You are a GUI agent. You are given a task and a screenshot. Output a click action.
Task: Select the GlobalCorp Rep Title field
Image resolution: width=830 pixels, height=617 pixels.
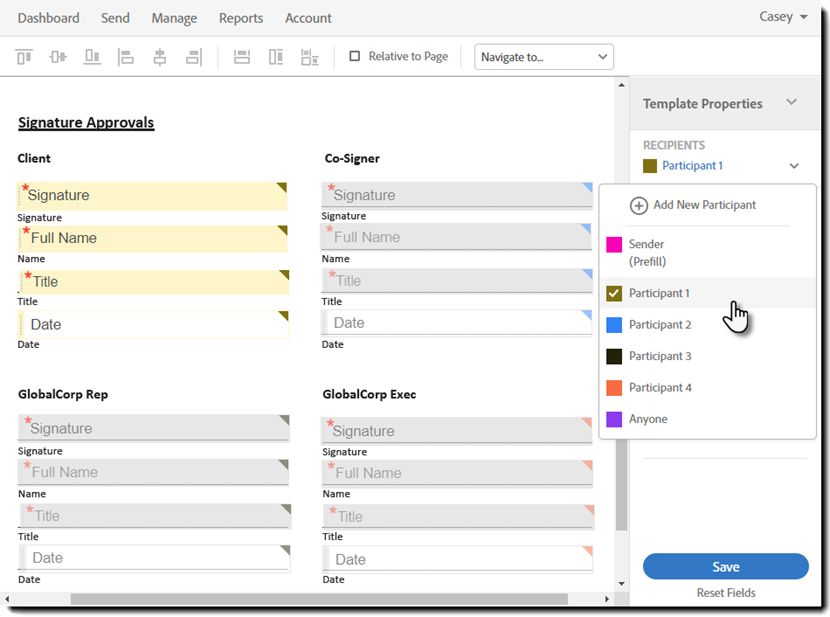pos(155,516)
